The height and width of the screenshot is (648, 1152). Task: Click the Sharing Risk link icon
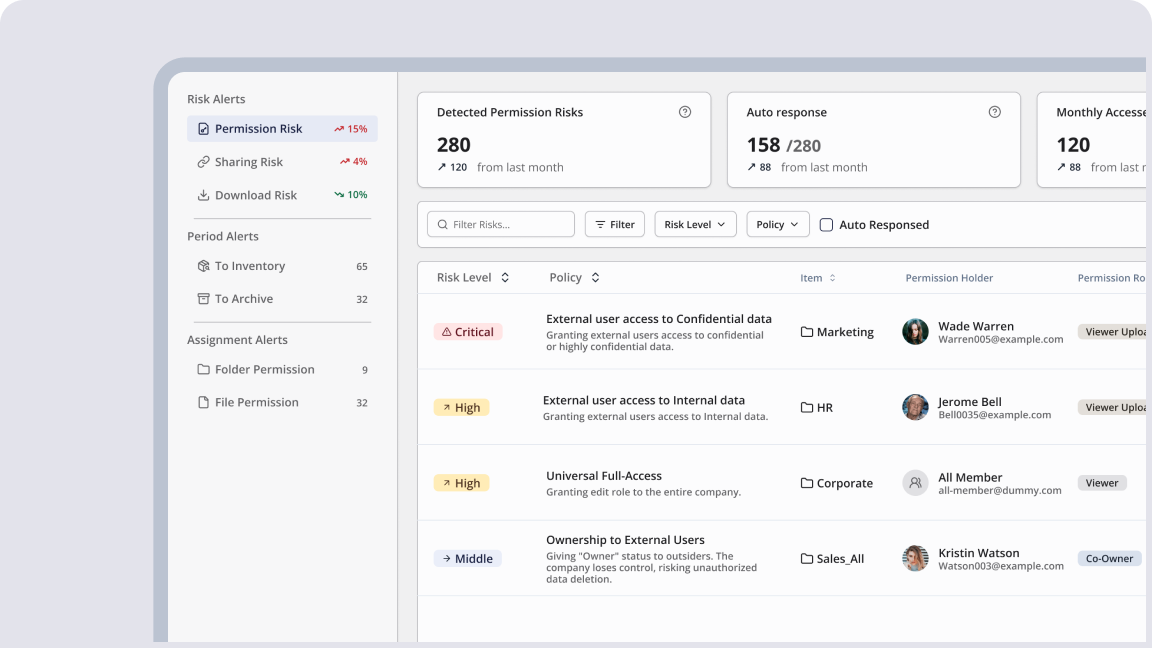click(x=204, y=162)
